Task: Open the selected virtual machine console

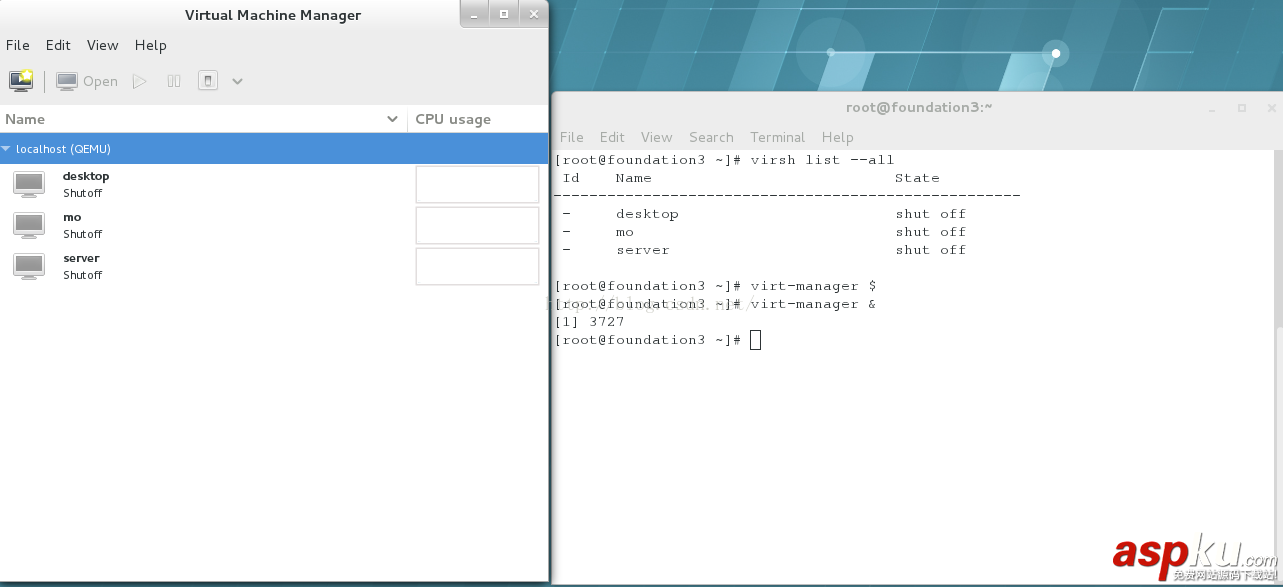Action: click(87, 81)
